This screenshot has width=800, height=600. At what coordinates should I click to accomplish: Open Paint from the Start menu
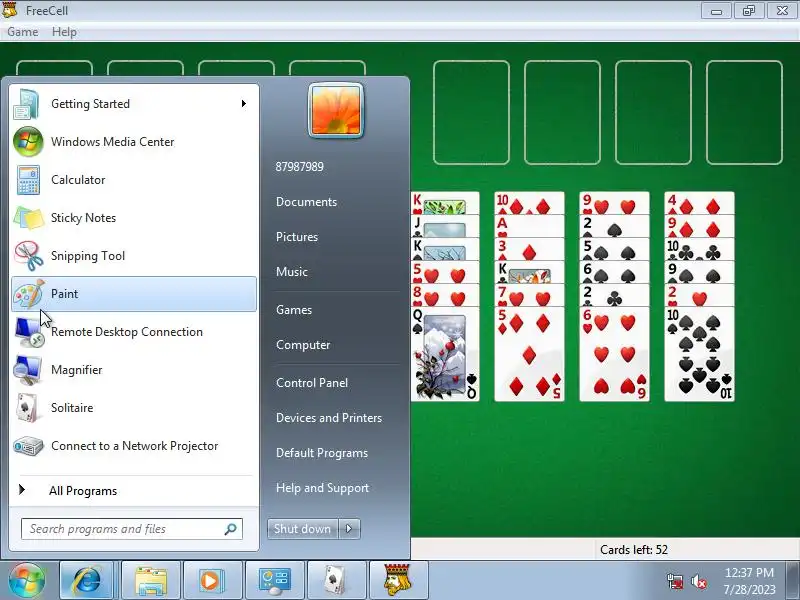(x=134, y=294)
